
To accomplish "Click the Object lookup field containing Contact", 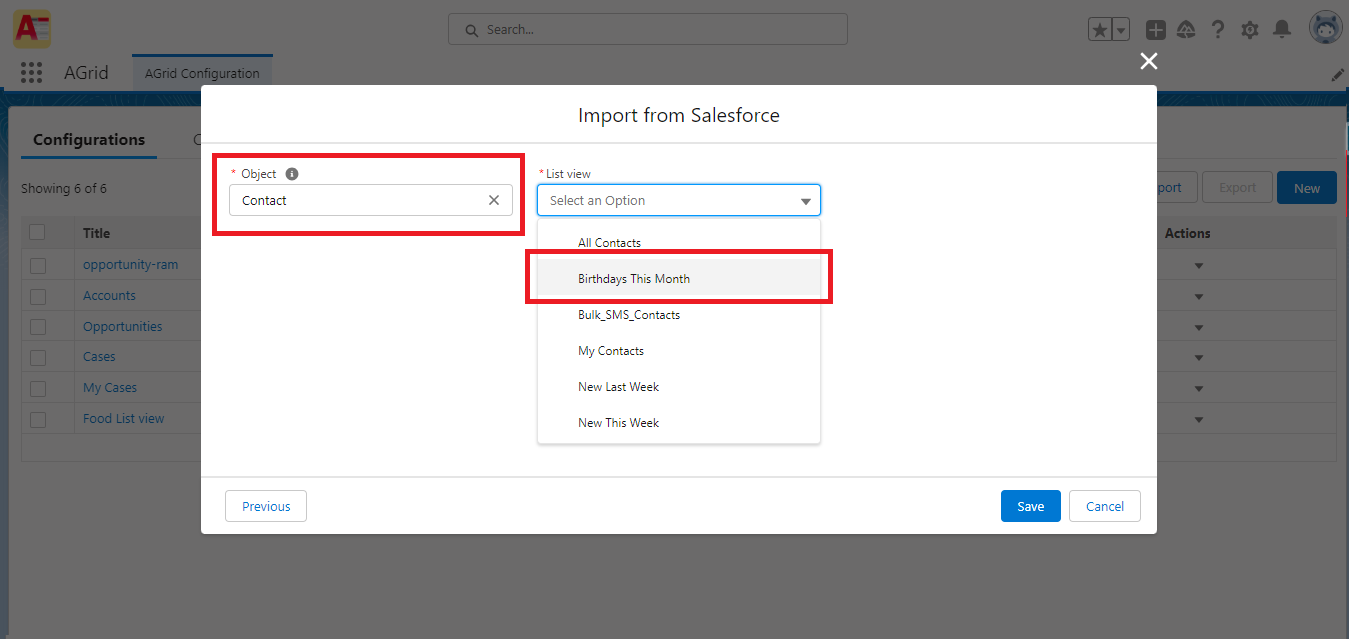I will click(x=371, y=200).
